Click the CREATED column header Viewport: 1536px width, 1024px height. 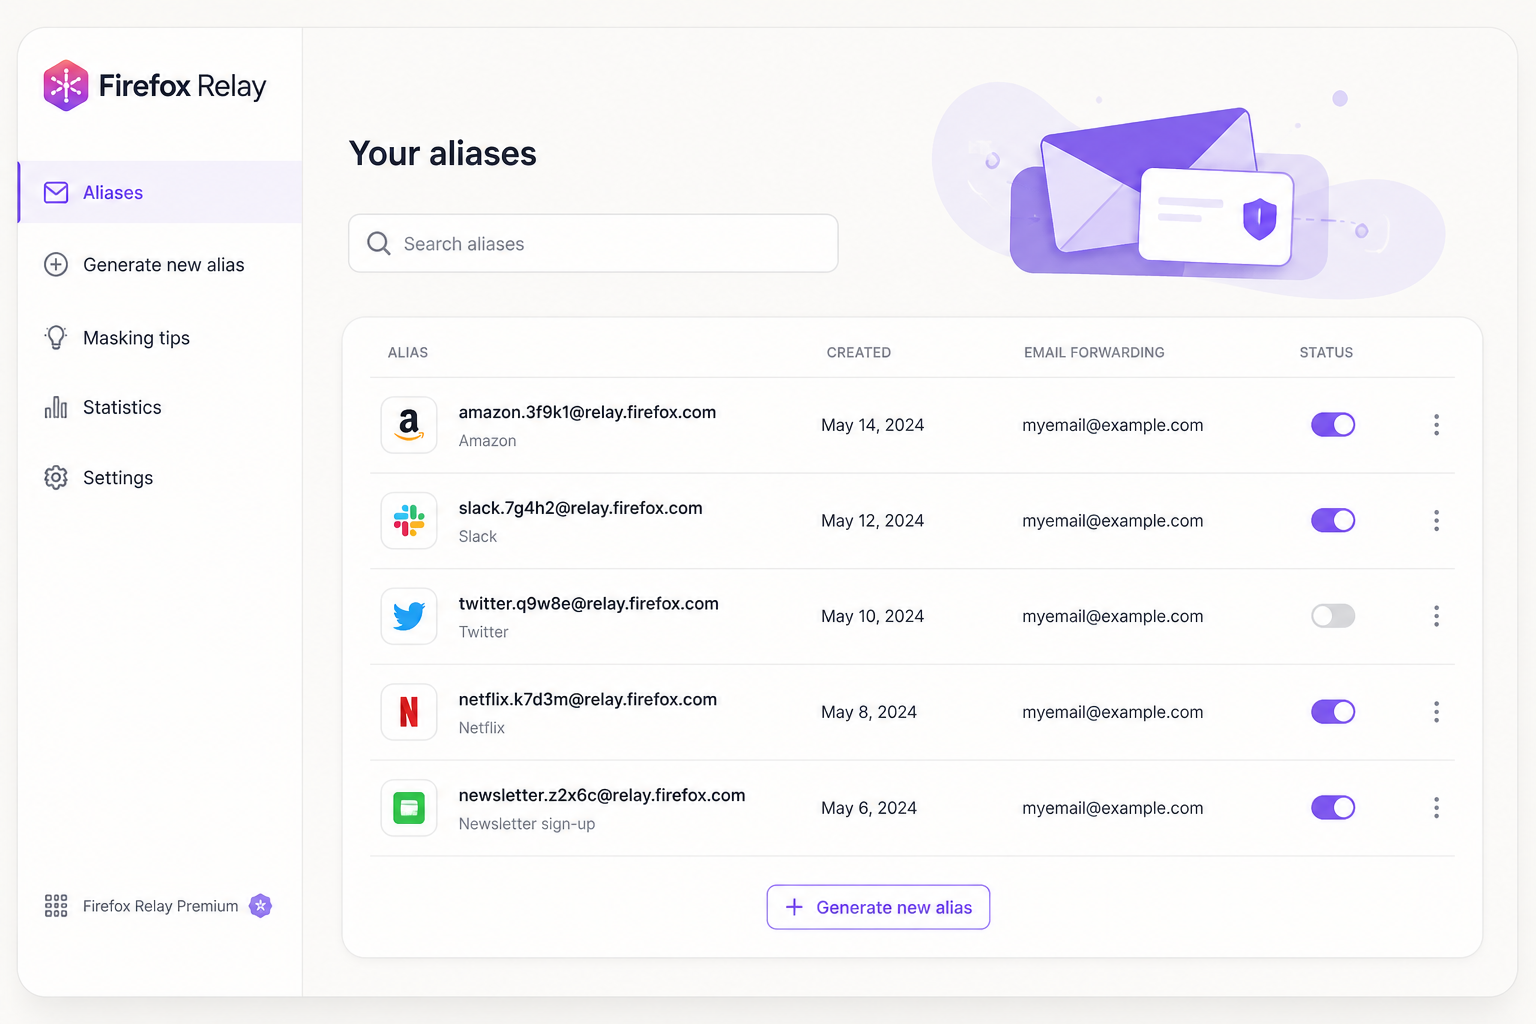858,352
